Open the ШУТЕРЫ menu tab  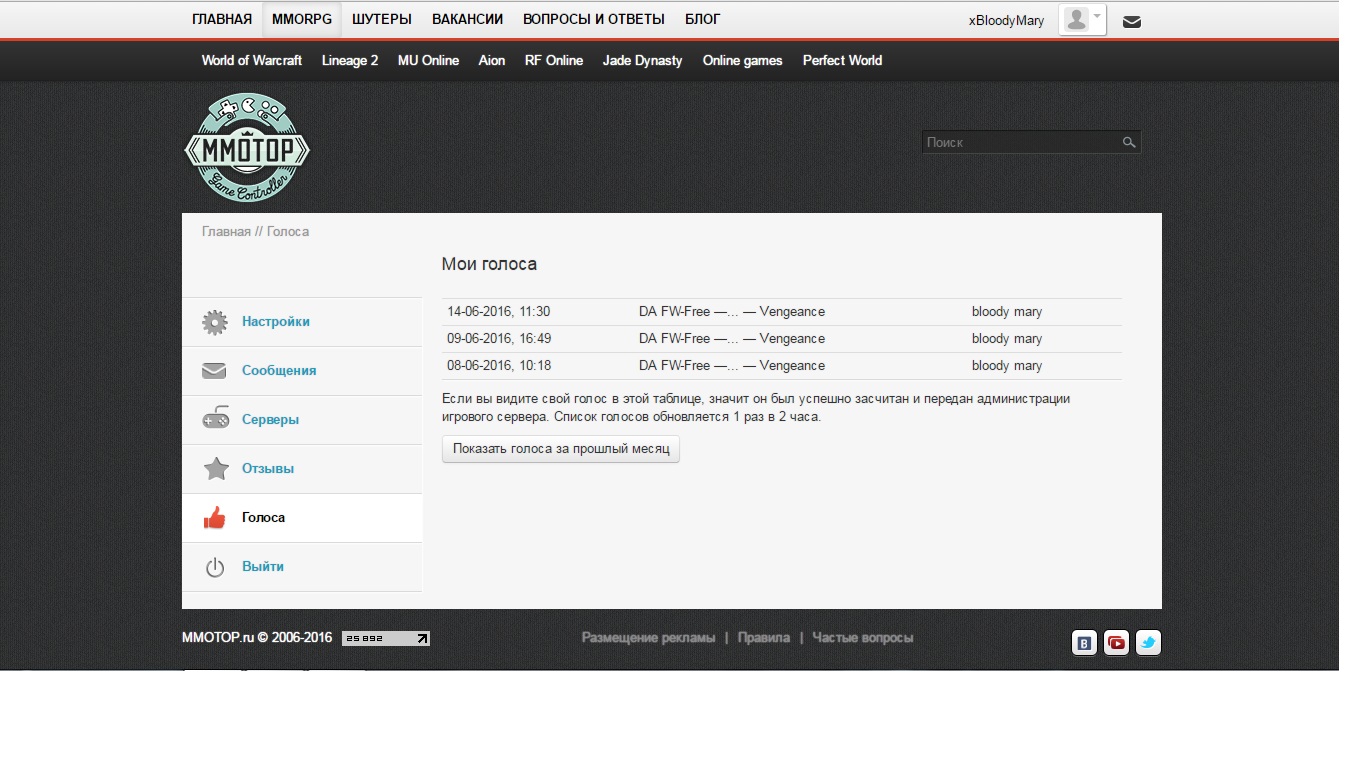[381, 19]
